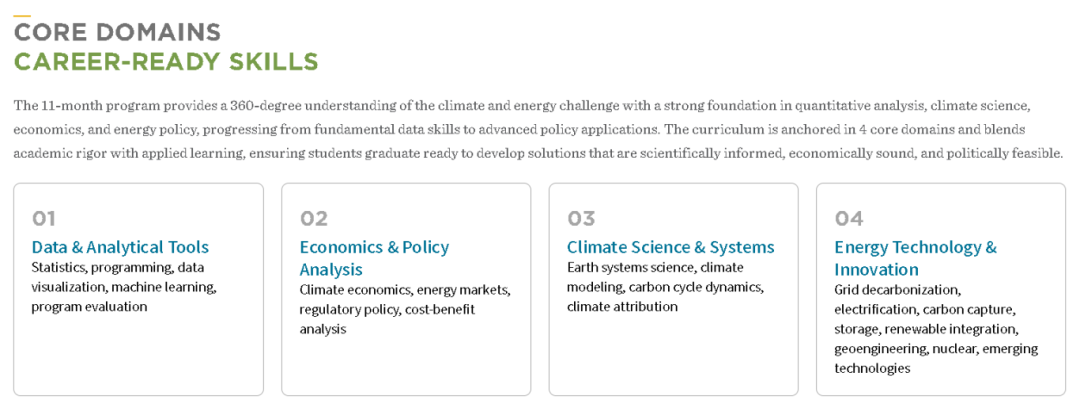
Task: Open the Data & Analytical Tools heading
Action: tap(120, 247)
